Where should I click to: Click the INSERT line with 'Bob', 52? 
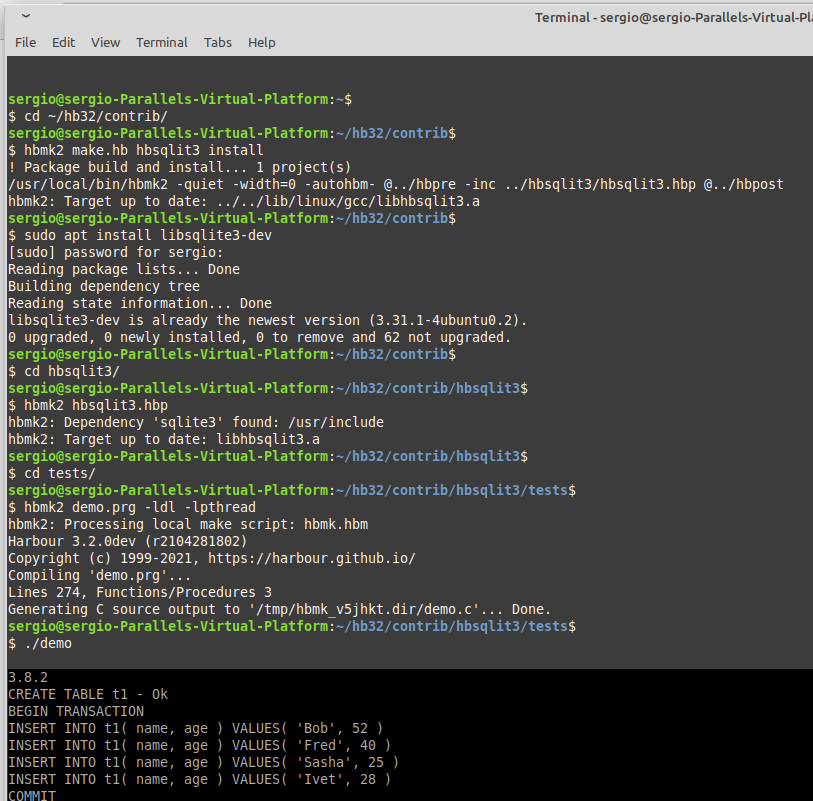tap(195, 728)
